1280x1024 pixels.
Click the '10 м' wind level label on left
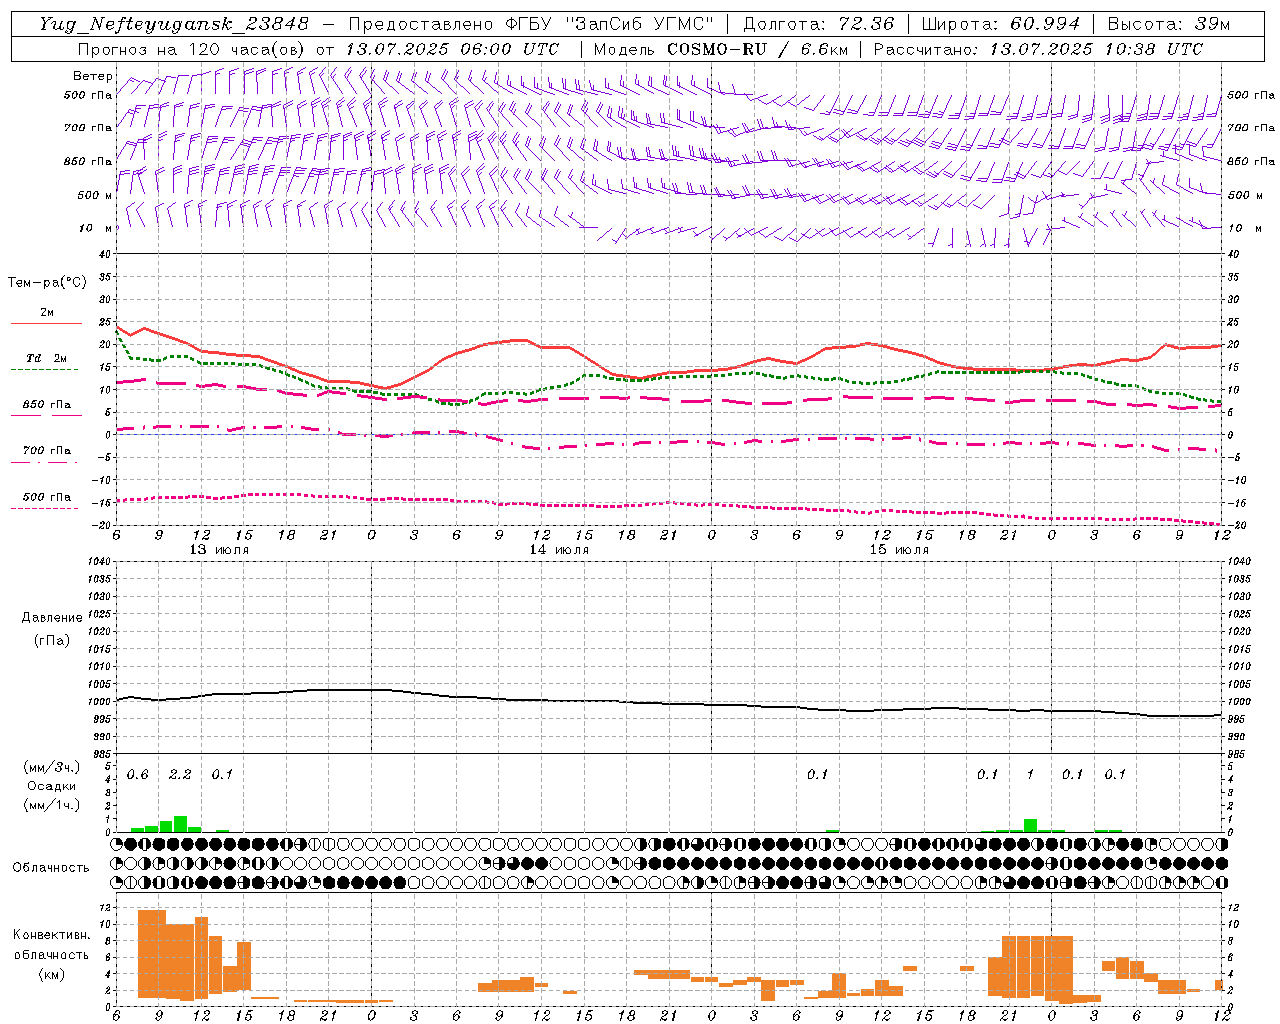95,228
